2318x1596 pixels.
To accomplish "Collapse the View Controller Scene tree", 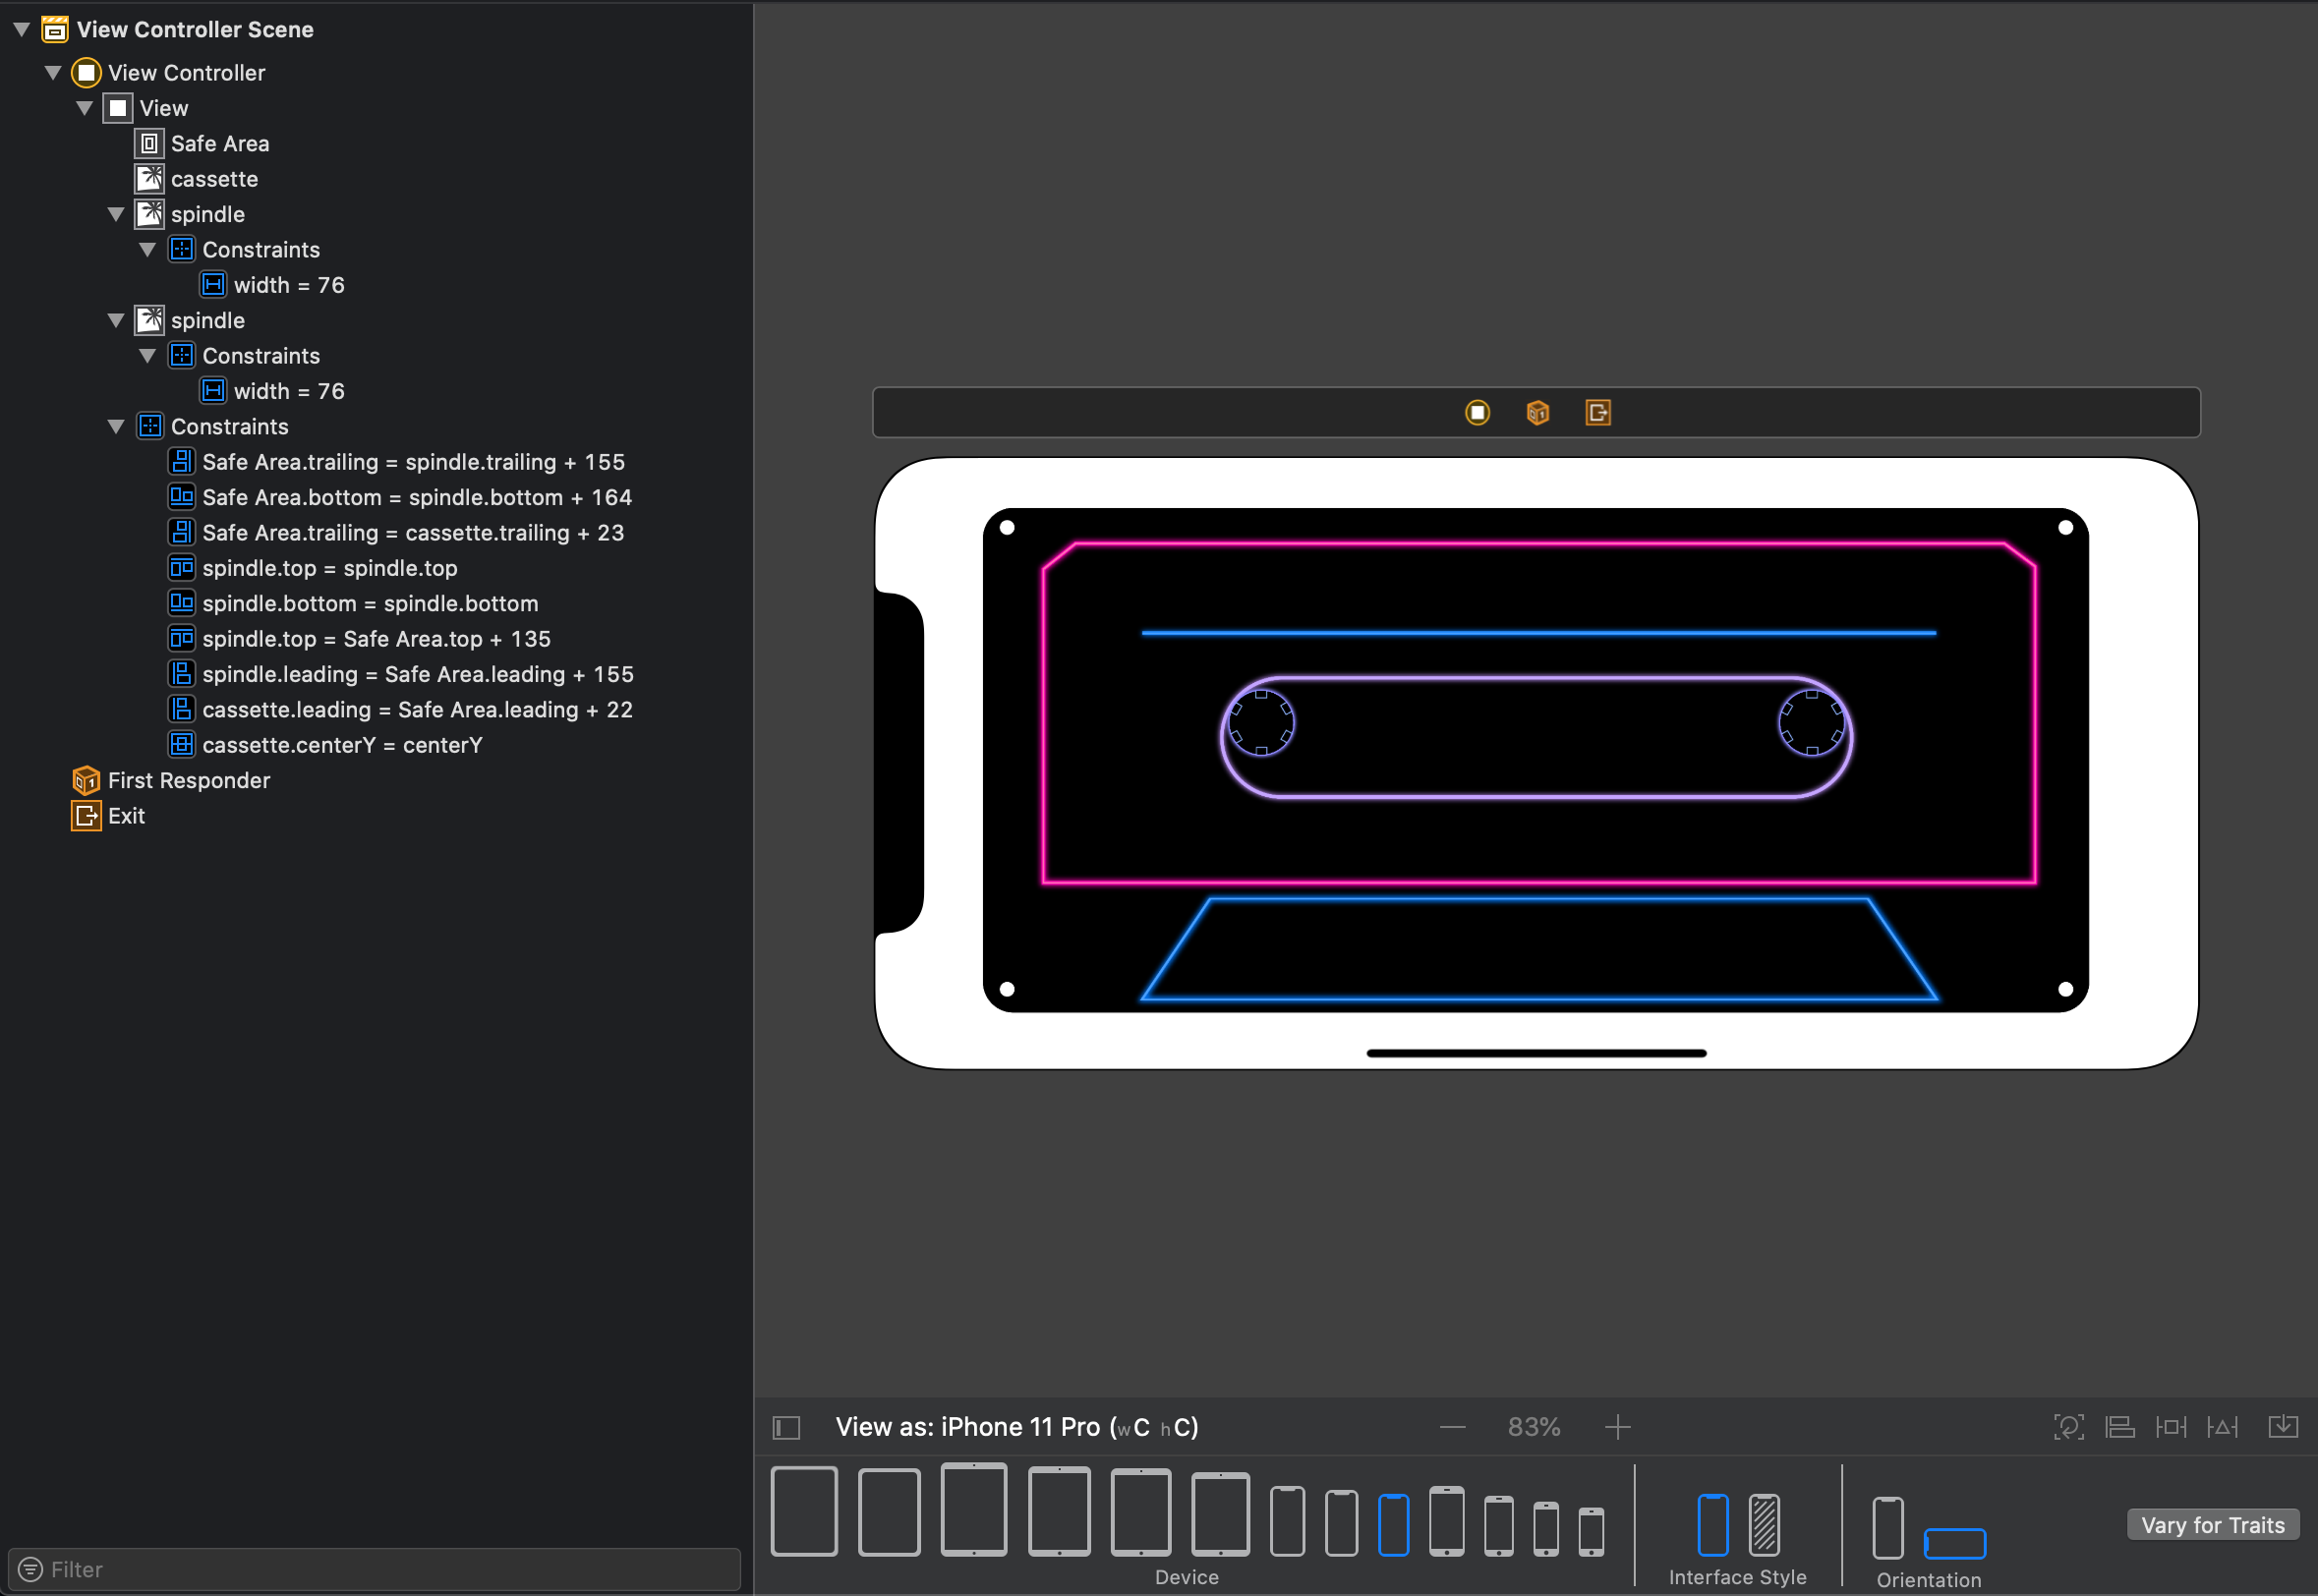I will (x=21, y=30).
